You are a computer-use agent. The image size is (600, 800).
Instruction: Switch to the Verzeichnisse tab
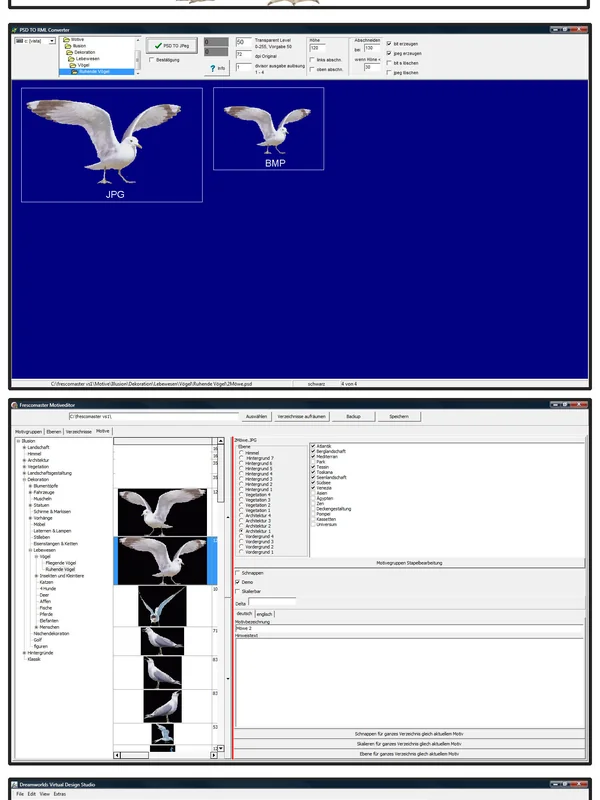tap(79, 432)
